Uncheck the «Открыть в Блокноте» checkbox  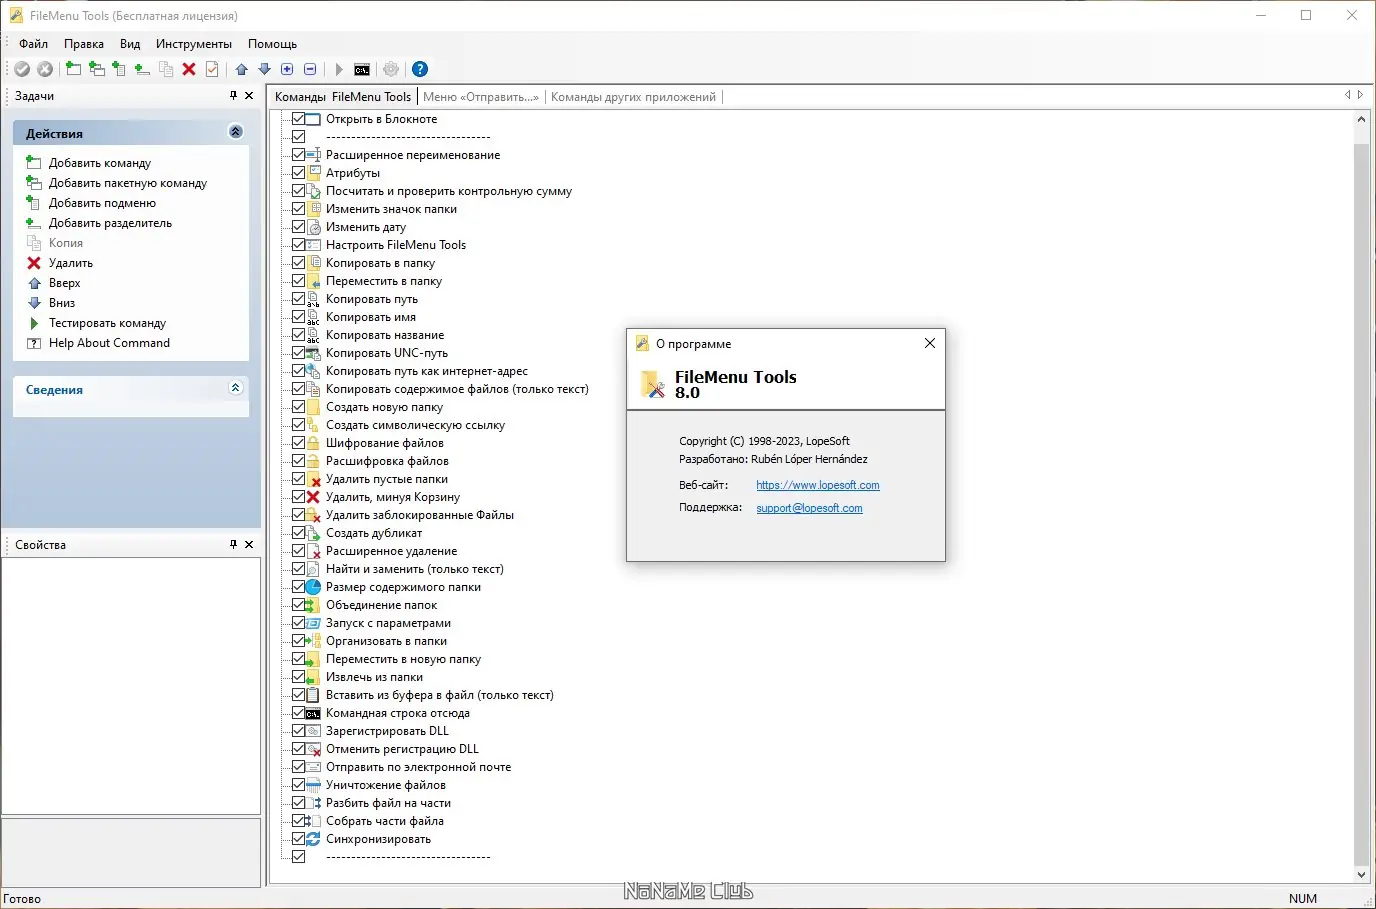click(x=298, y=119)
